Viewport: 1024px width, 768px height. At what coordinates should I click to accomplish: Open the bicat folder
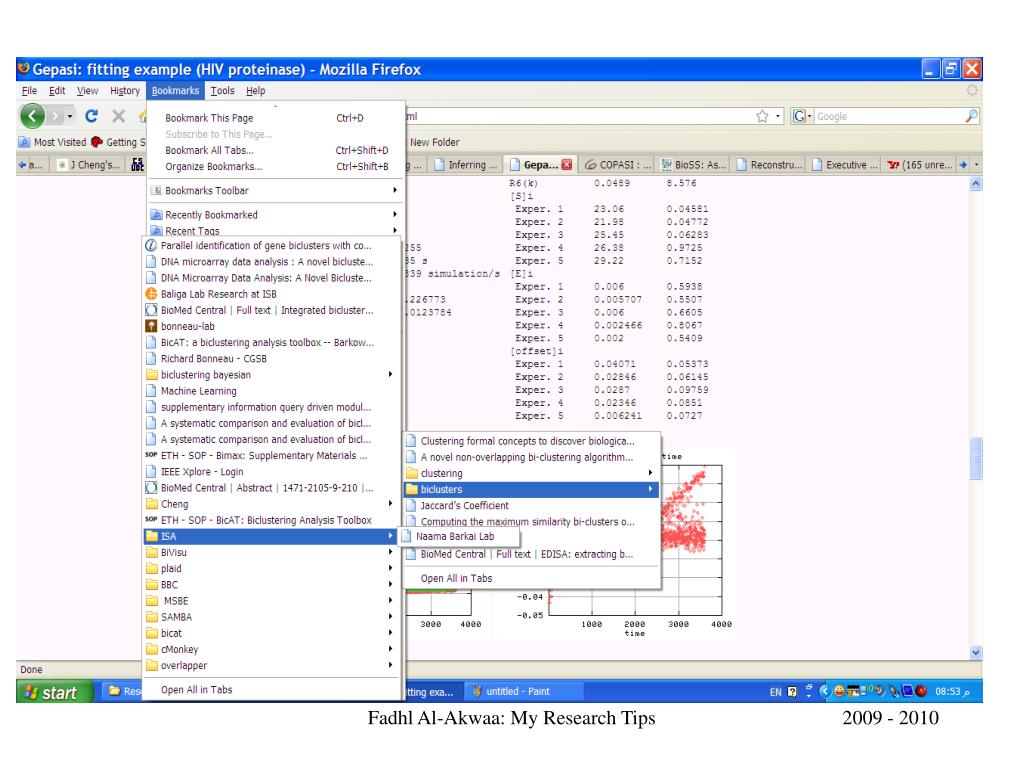(x=272, y=633)
